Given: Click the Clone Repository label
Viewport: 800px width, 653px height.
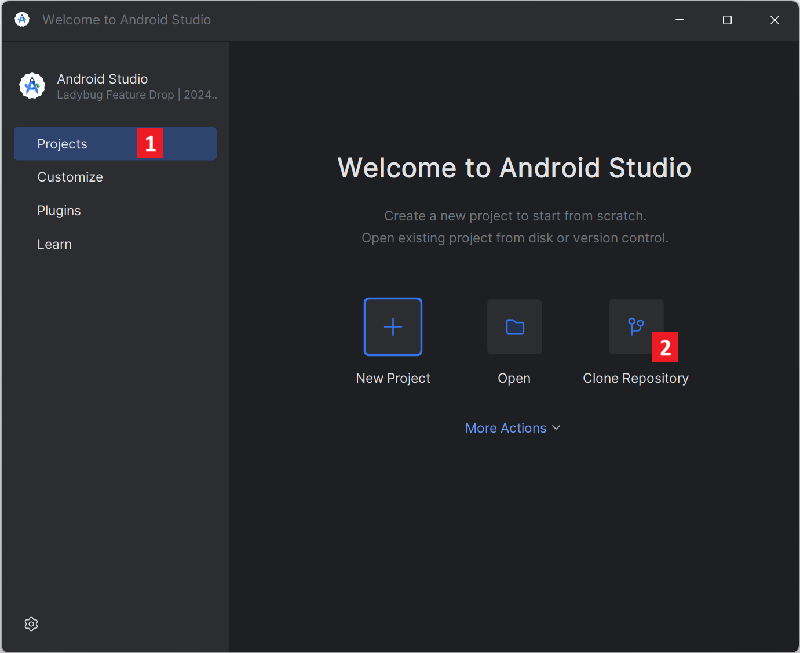Looking at the screenshot, I should point(636,379).
